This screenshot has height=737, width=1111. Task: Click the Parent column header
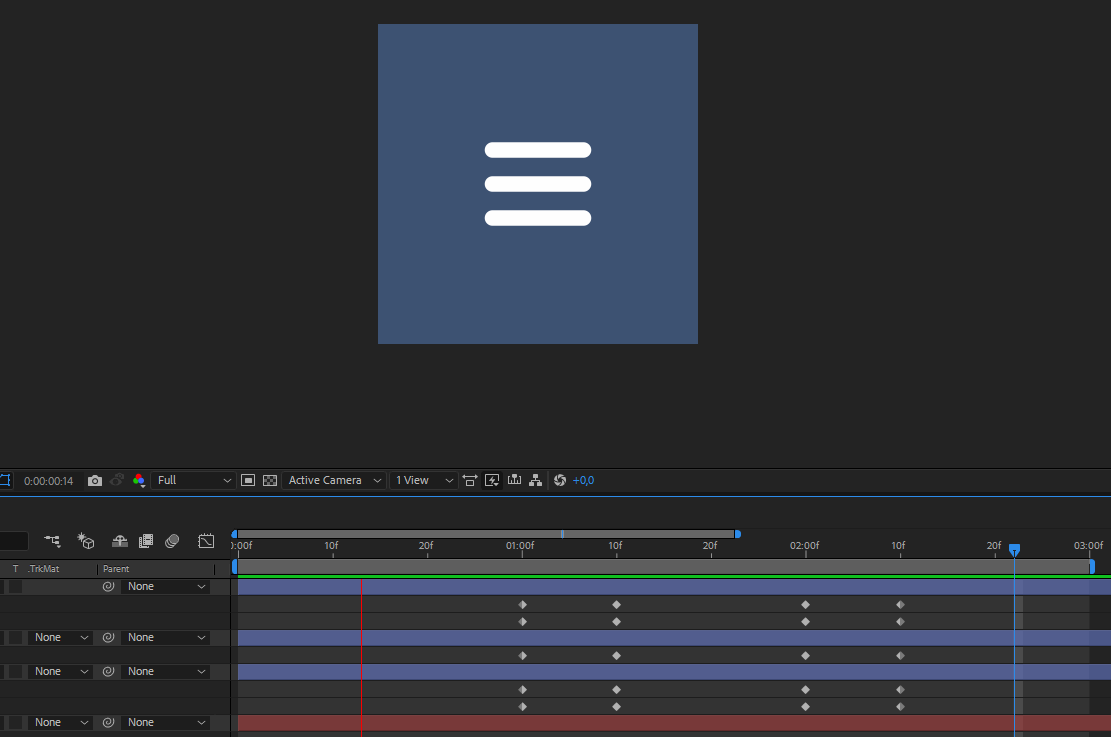coord(116,569)
